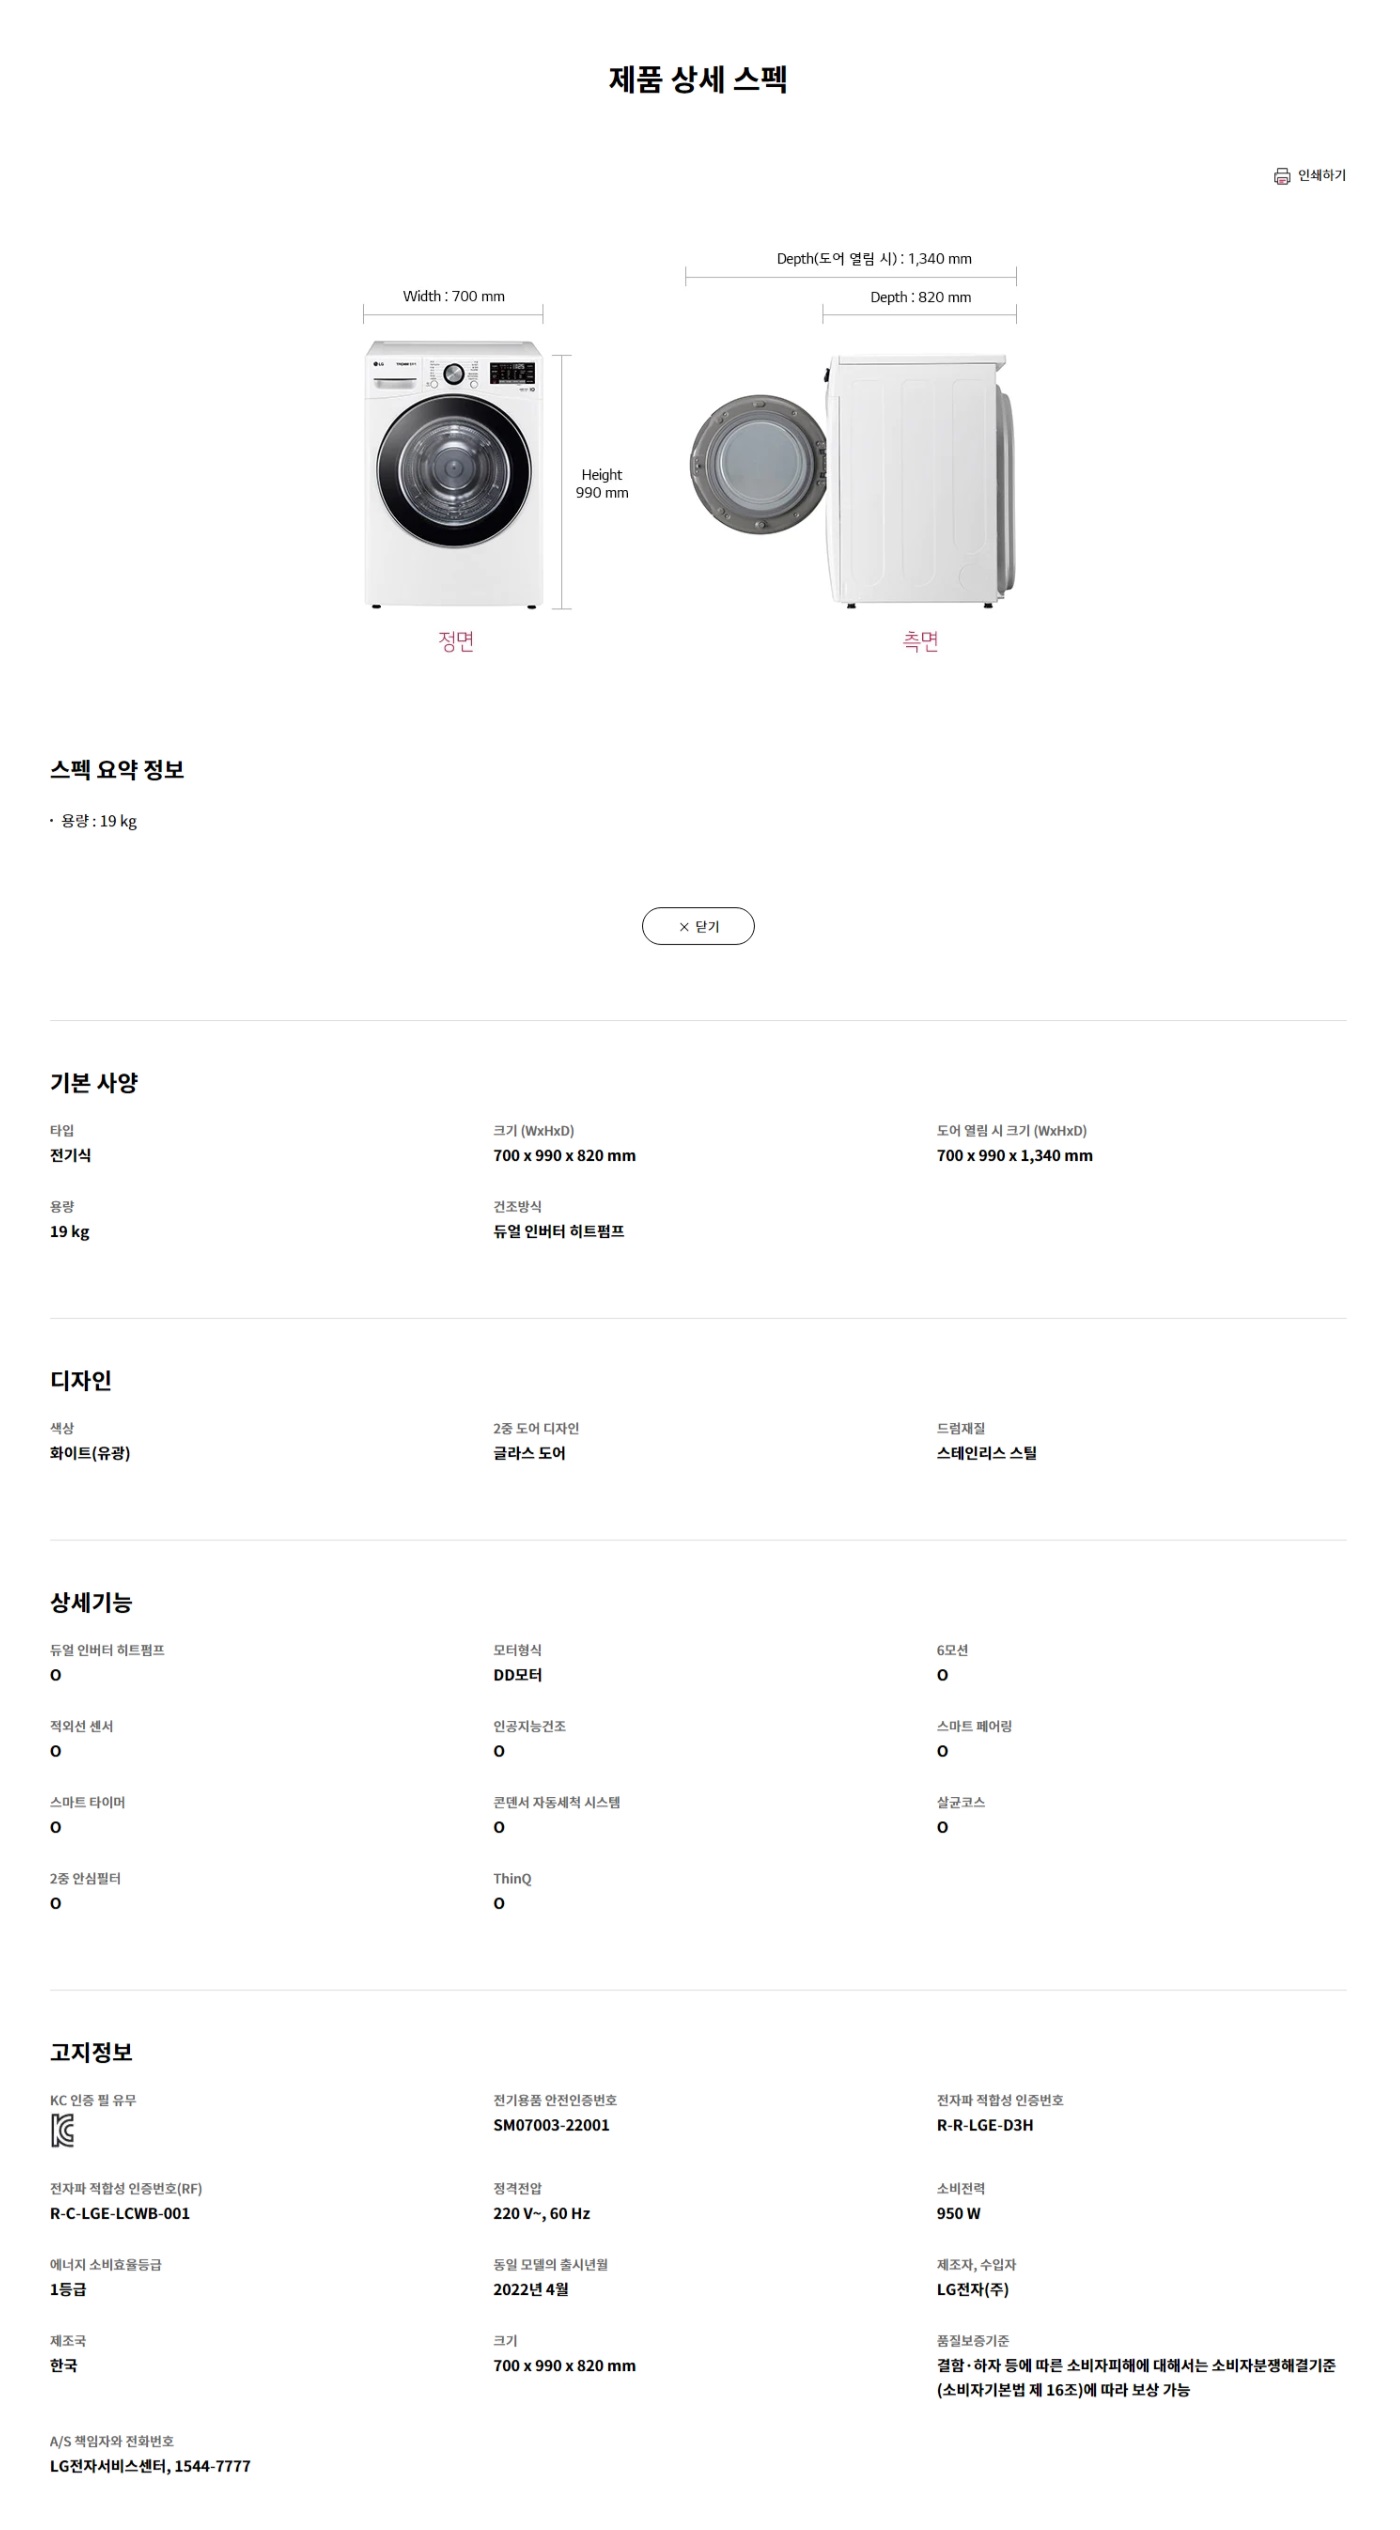This screenshot has height=2530, width=1400.
Task: Click the Height 990 mm dimension label
Action: click(602, 483)
